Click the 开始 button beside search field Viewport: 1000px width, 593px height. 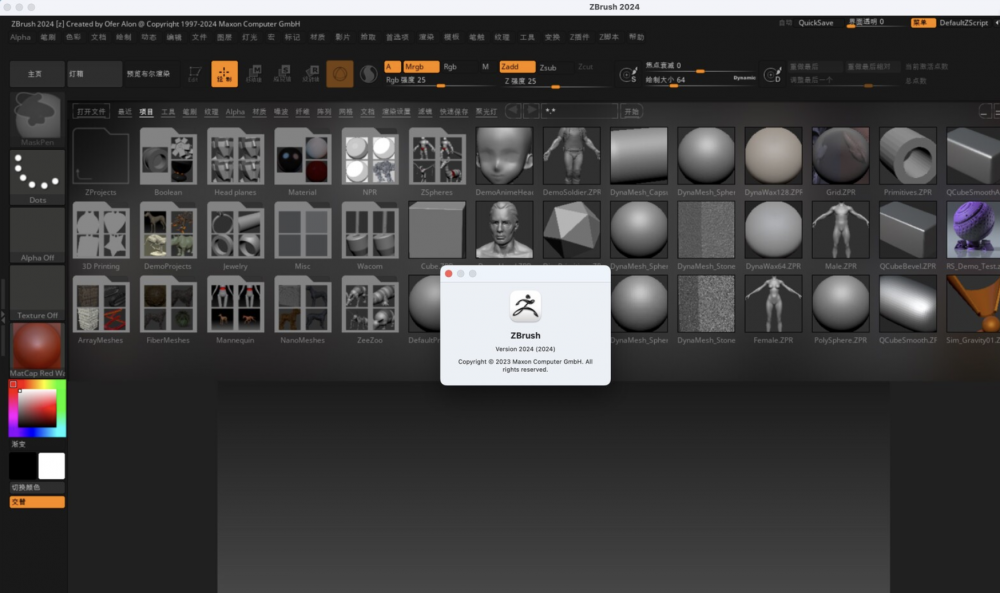coord(631,112)
